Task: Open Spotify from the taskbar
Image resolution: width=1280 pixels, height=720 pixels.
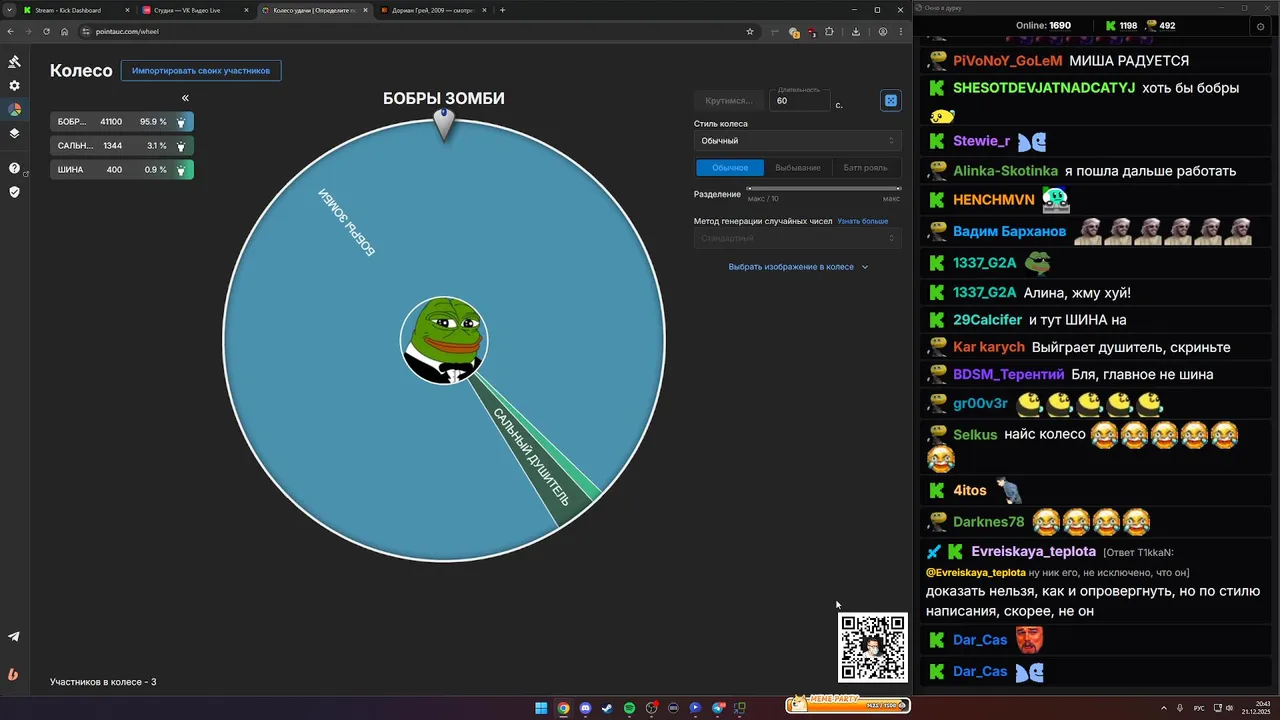Action: point(629,708)
